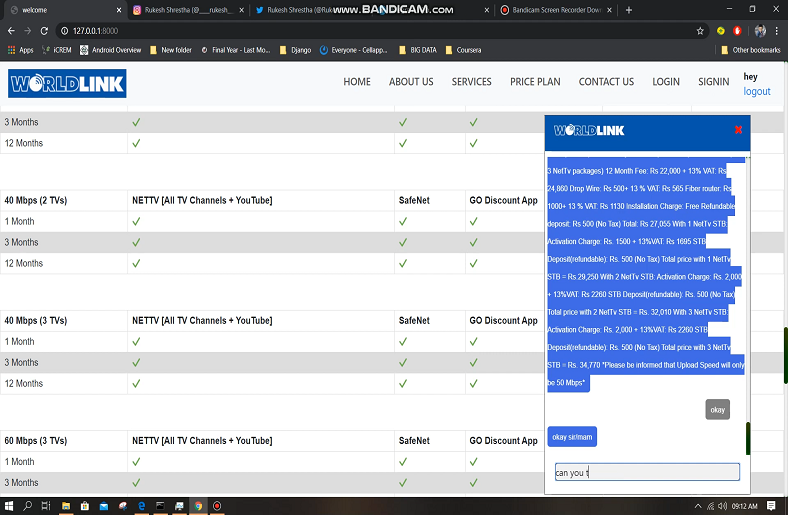
Task: Show hidden tray icons chevron
Action: (698, 506)
